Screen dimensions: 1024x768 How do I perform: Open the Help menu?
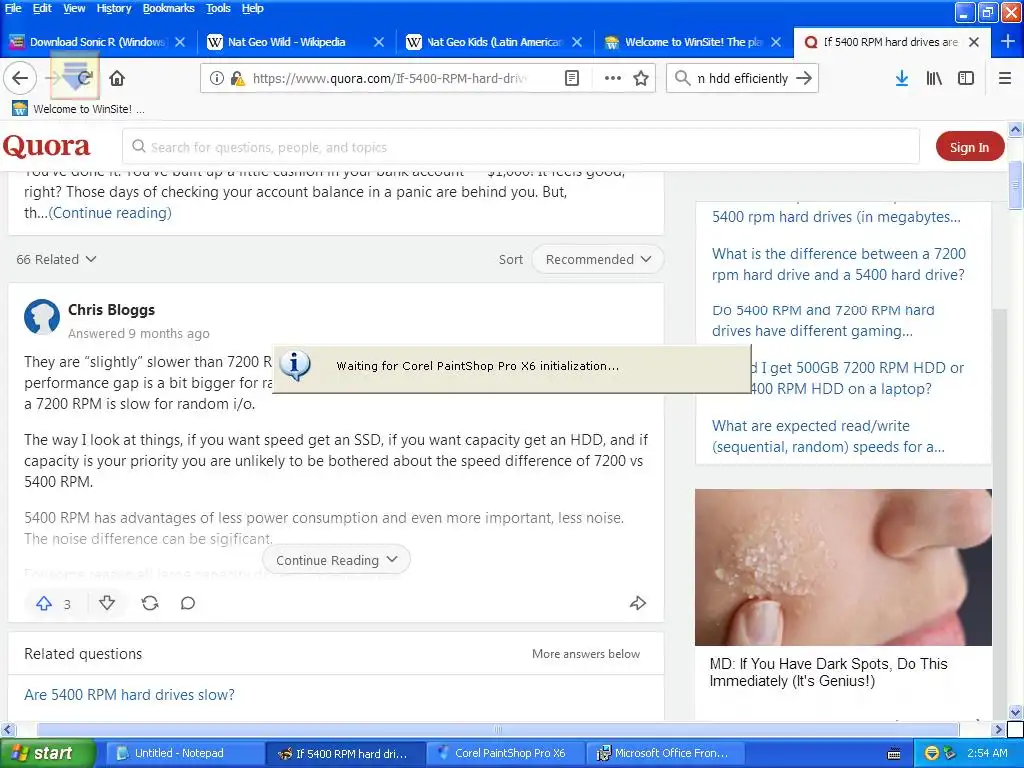(252, 8)
